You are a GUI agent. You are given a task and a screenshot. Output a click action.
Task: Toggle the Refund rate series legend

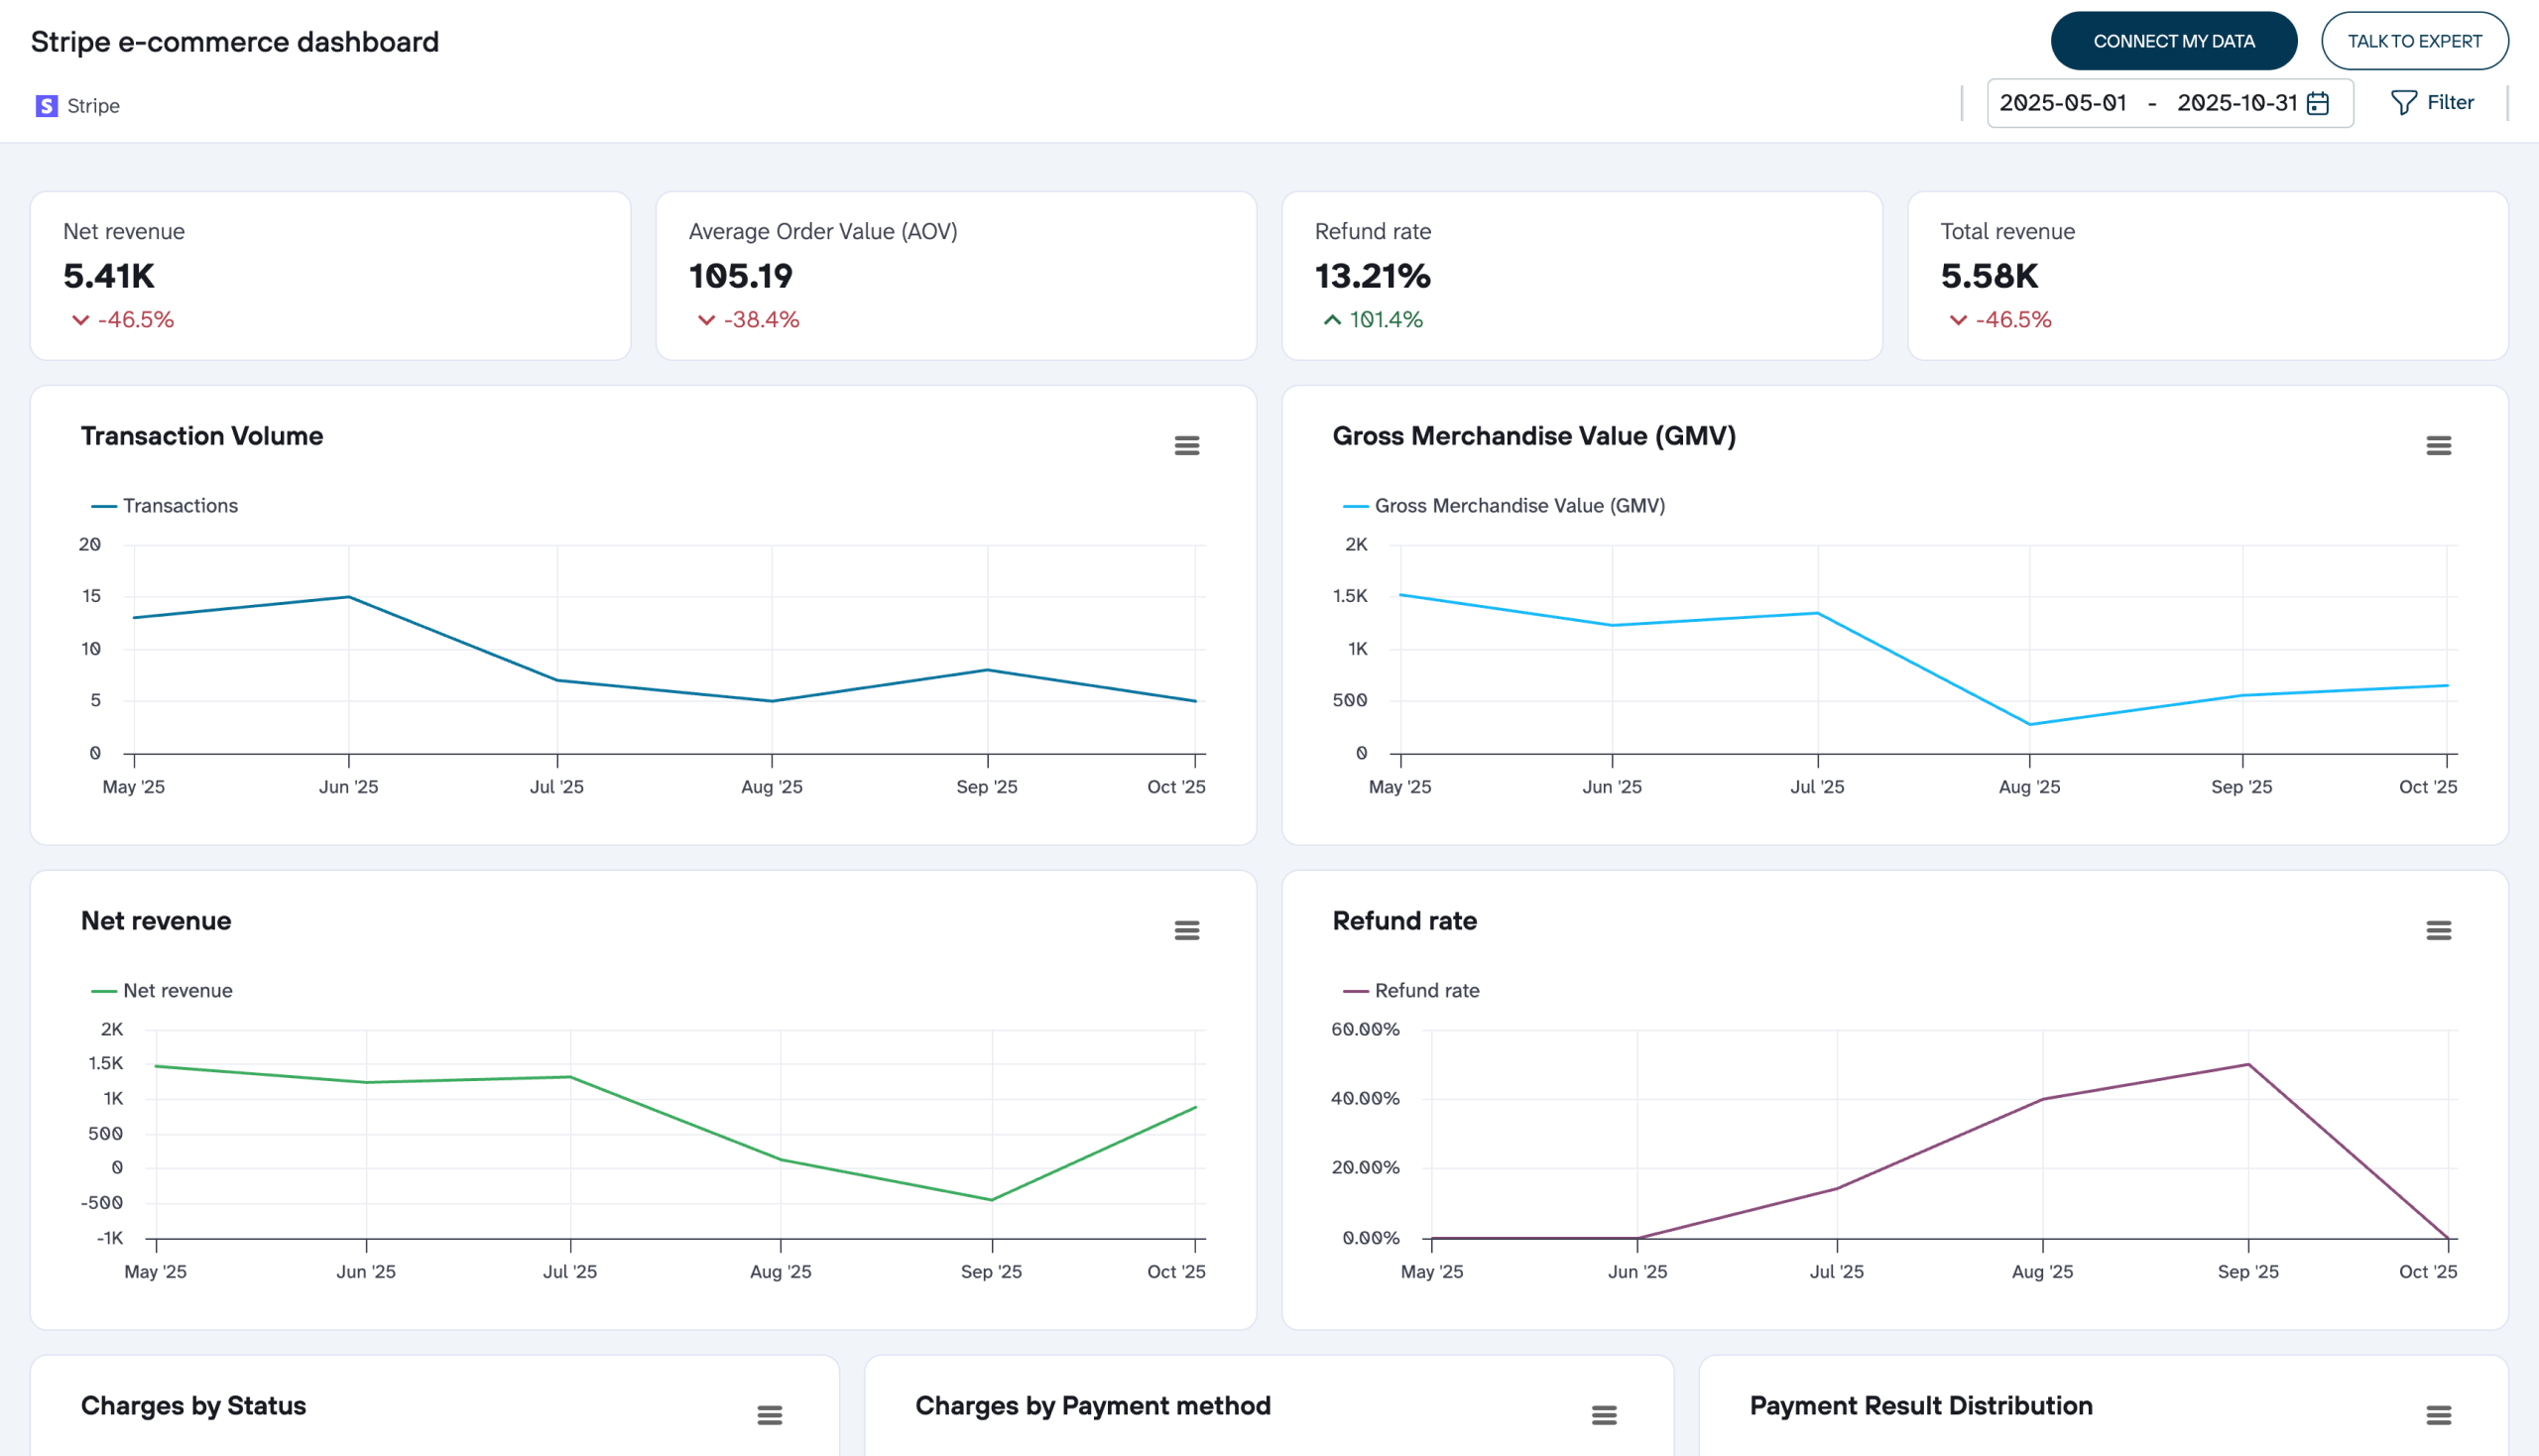pos(1412,990)
